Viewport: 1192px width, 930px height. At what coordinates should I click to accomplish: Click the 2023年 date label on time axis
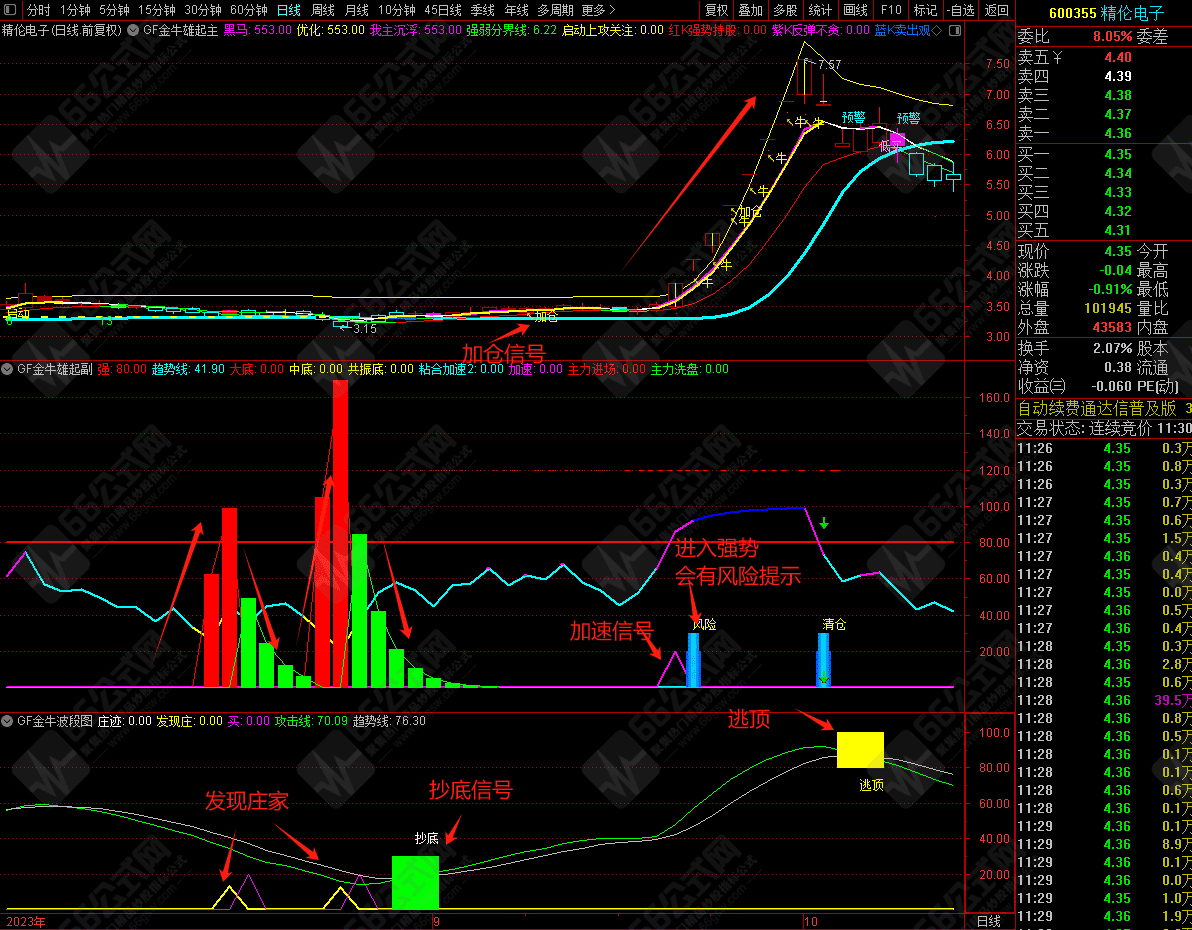(x=26, y=922)
